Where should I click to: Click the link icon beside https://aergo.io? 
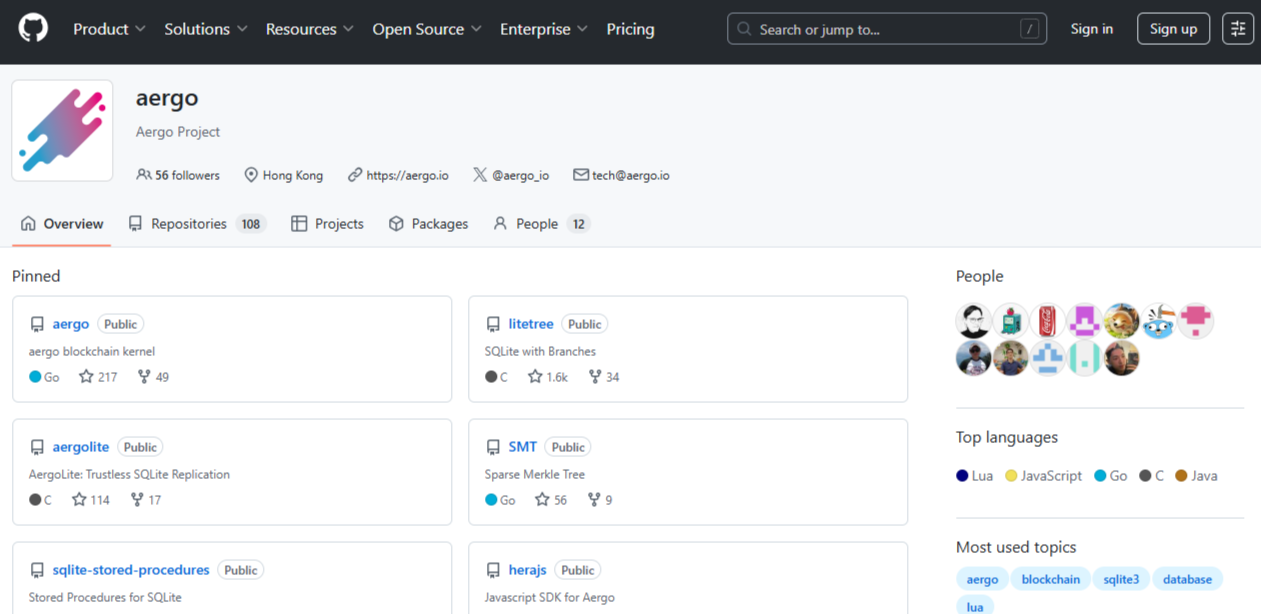pos(355,175)
